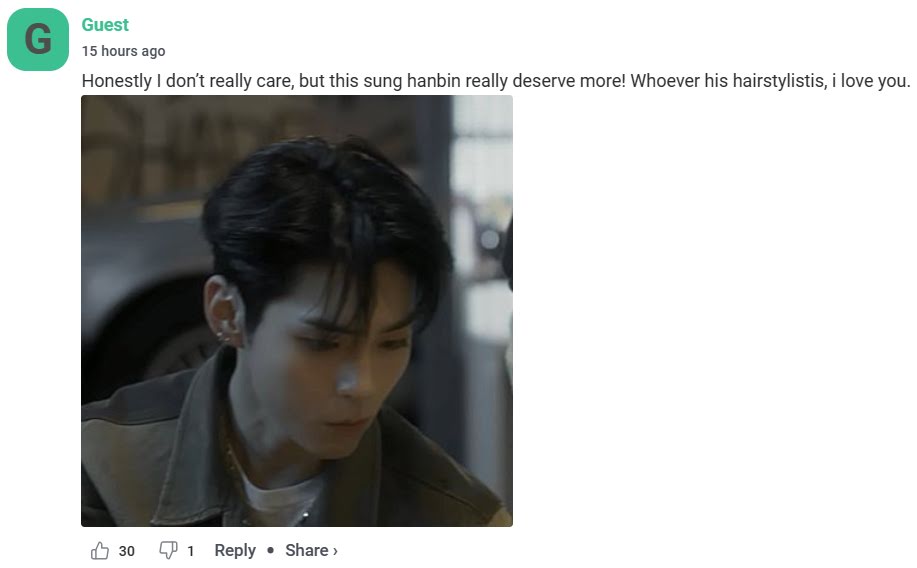Click the dot separator before Share
Screen dimensions: 917x568
click(x=270, y=550)
